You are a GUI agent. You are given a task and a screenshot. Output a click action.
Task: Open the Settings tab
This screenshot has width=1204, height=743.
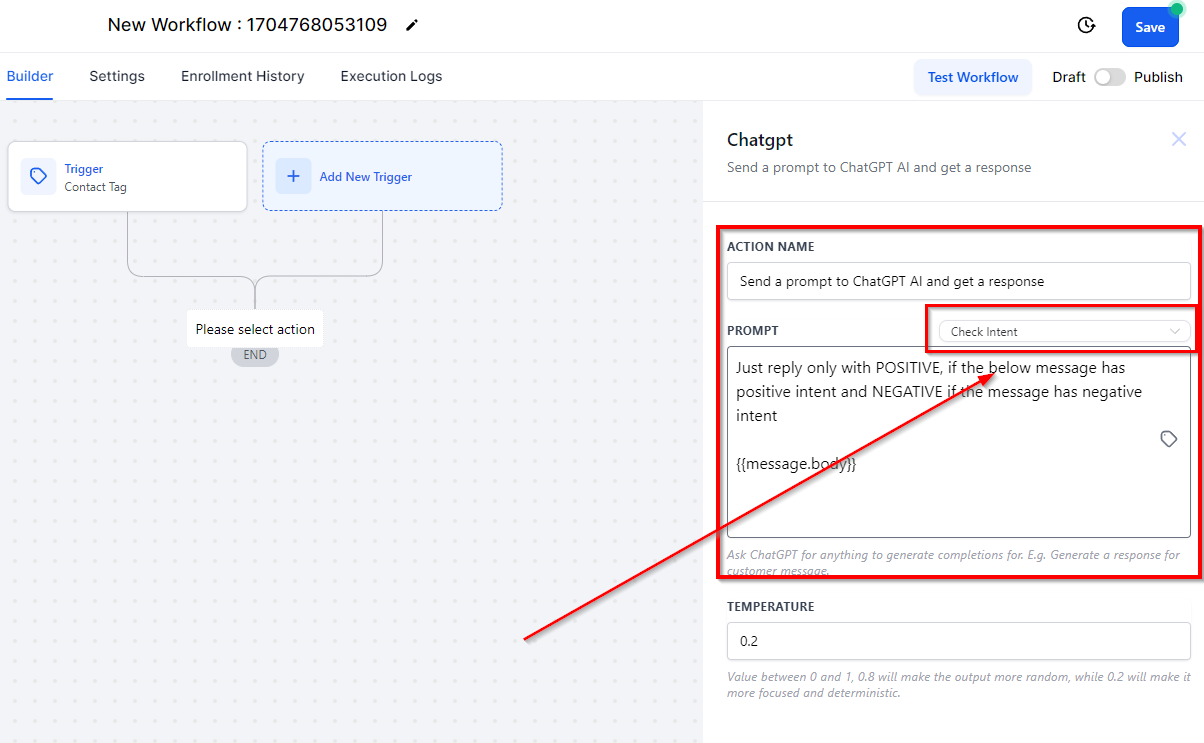point(117,76)
